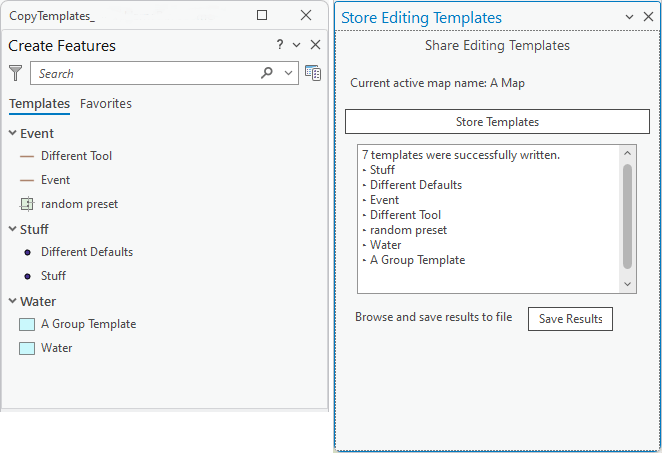Image resolution: width=668 pixels, height=453 pixels.
Task: Open Create Features help question mark
Action: pyautogui.click(x=280, y=45)
